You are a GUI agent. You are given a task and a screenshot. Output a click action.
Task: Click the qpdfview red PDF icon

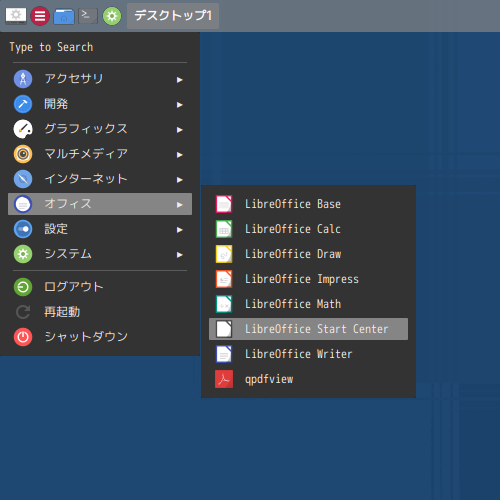point(224,379)
